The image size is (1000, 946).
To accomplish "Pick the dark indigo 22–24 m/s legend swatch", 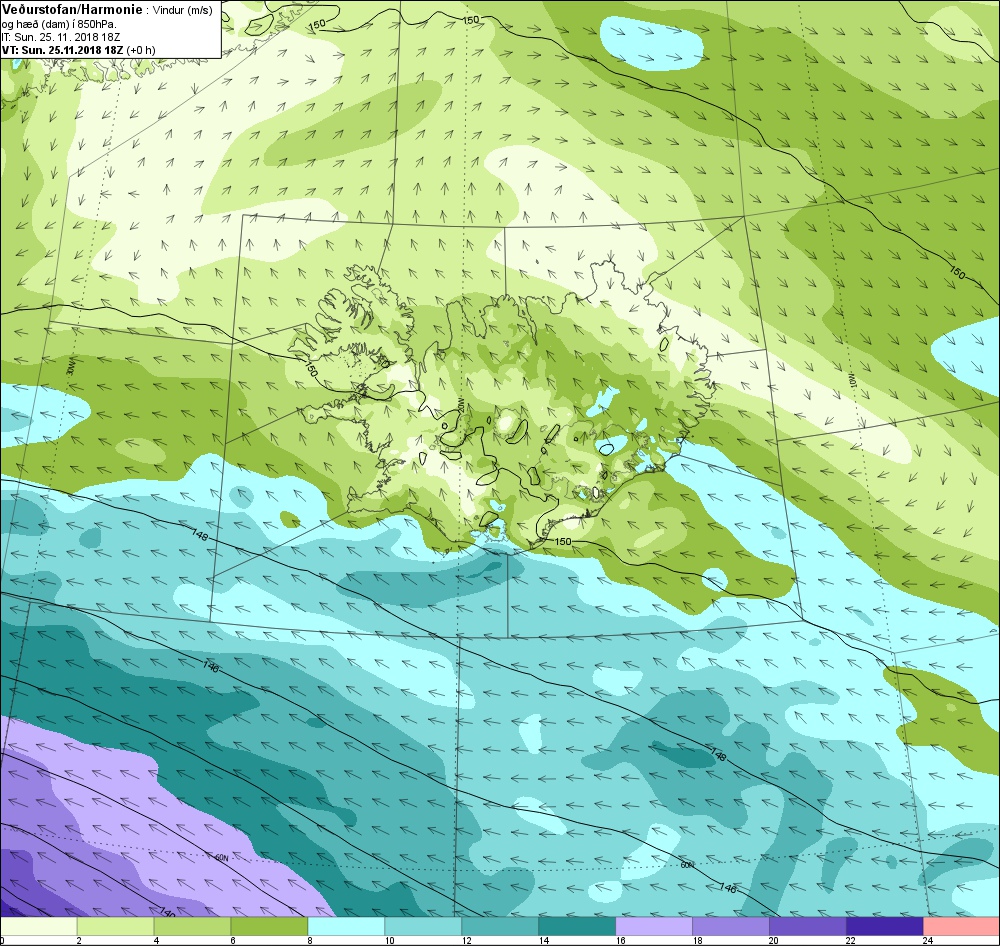I will pos(885,926).
